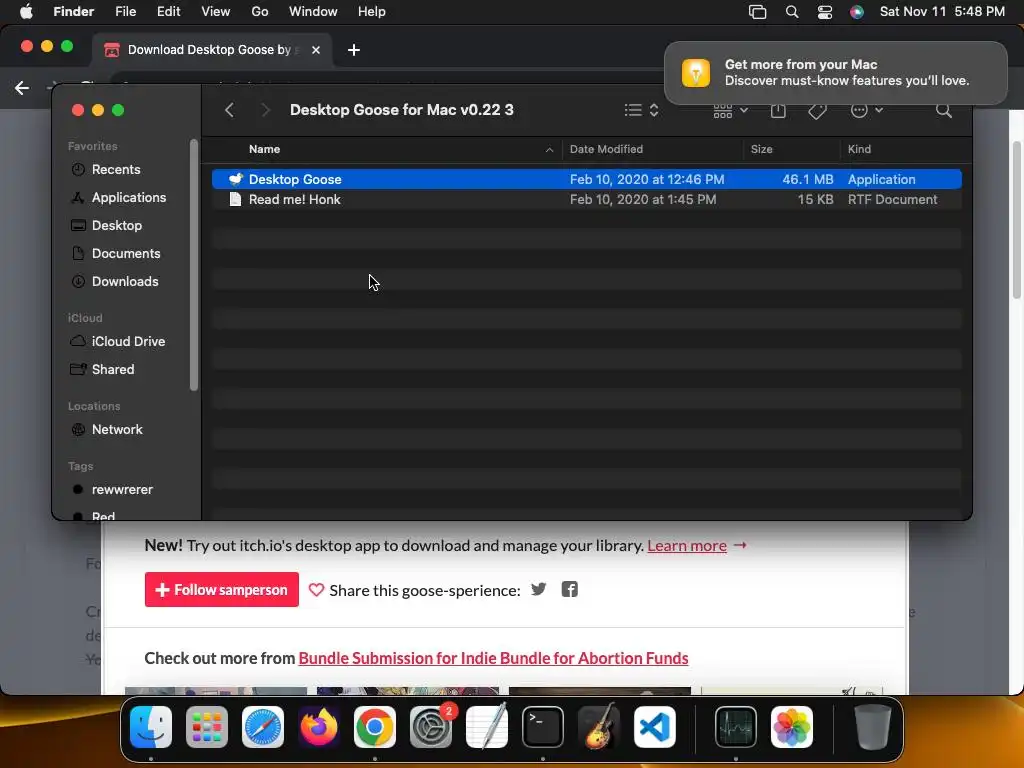Image resolution: width=1024 pixels, height=768 pixels.
Task: Click the Facebook share icon
Action: pos(569,590)
